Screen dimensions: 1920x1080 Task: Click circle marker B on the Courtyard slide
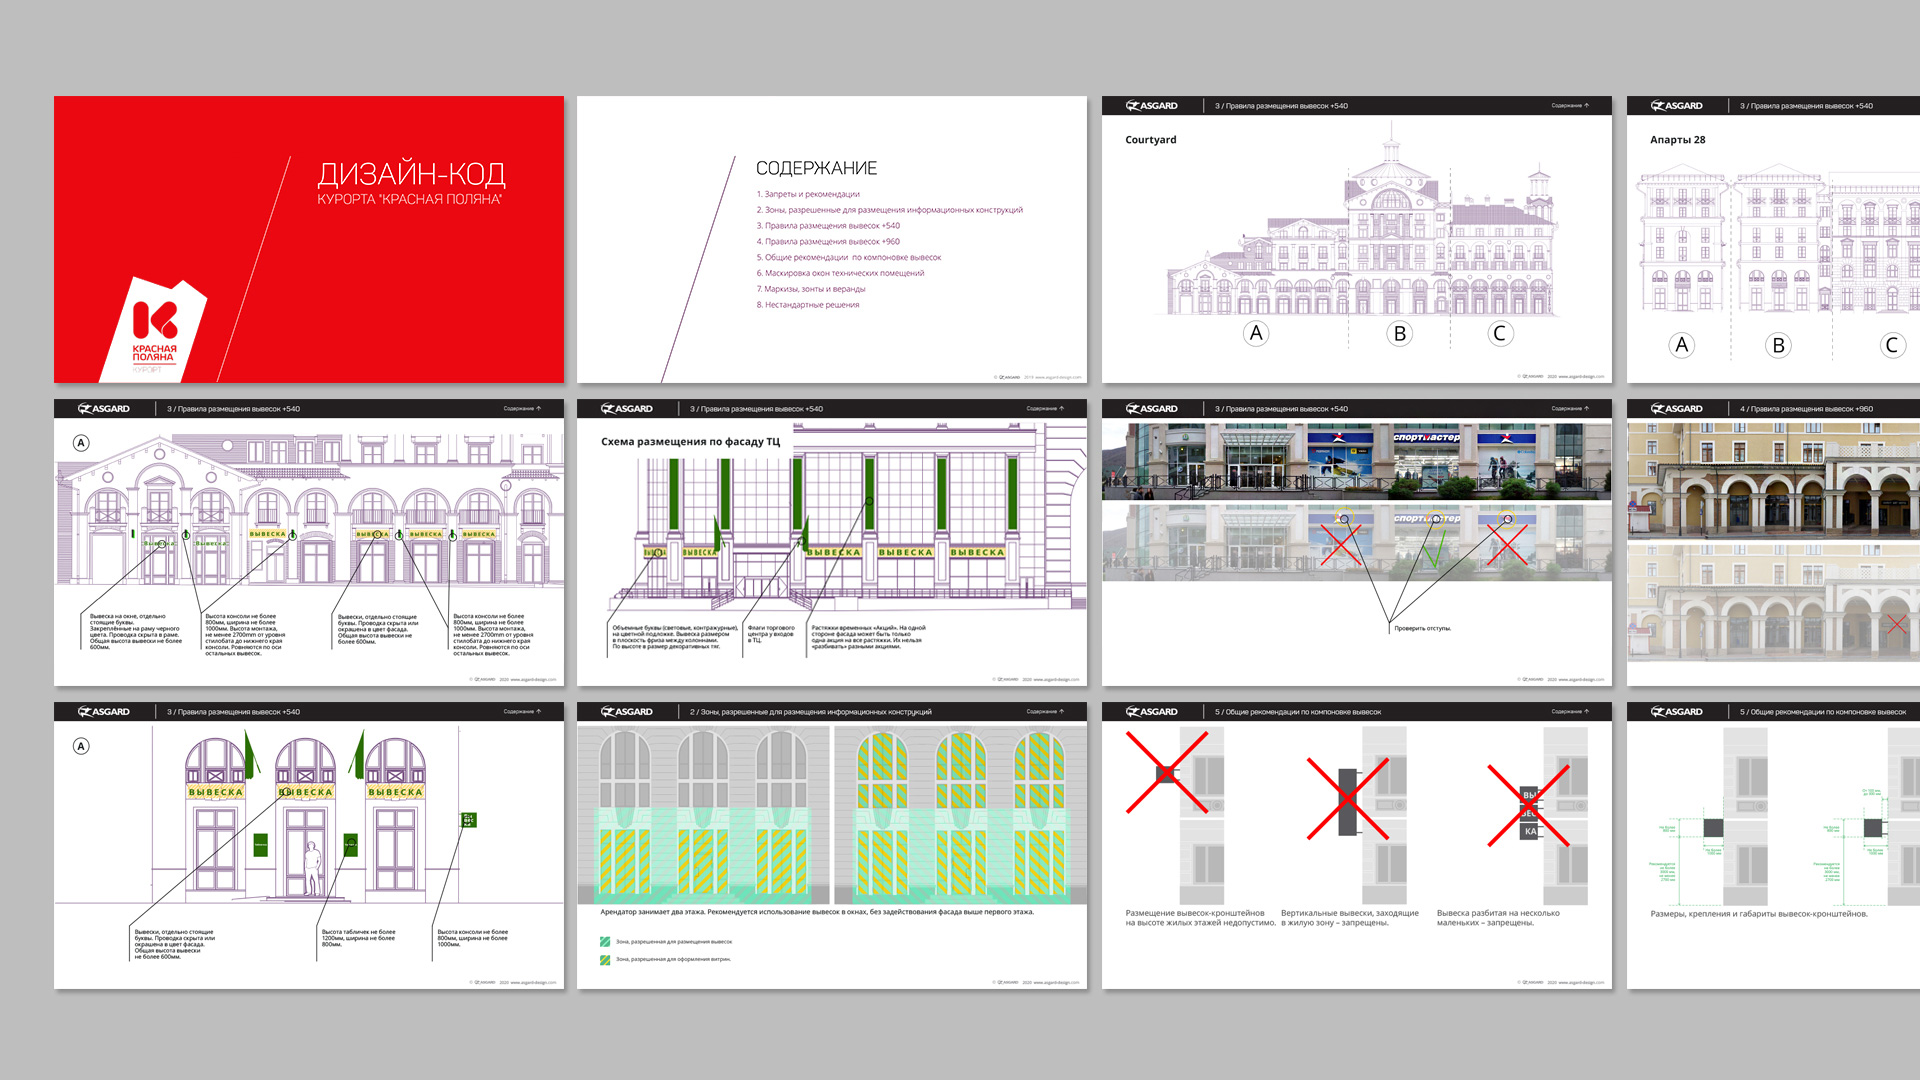1400,334
